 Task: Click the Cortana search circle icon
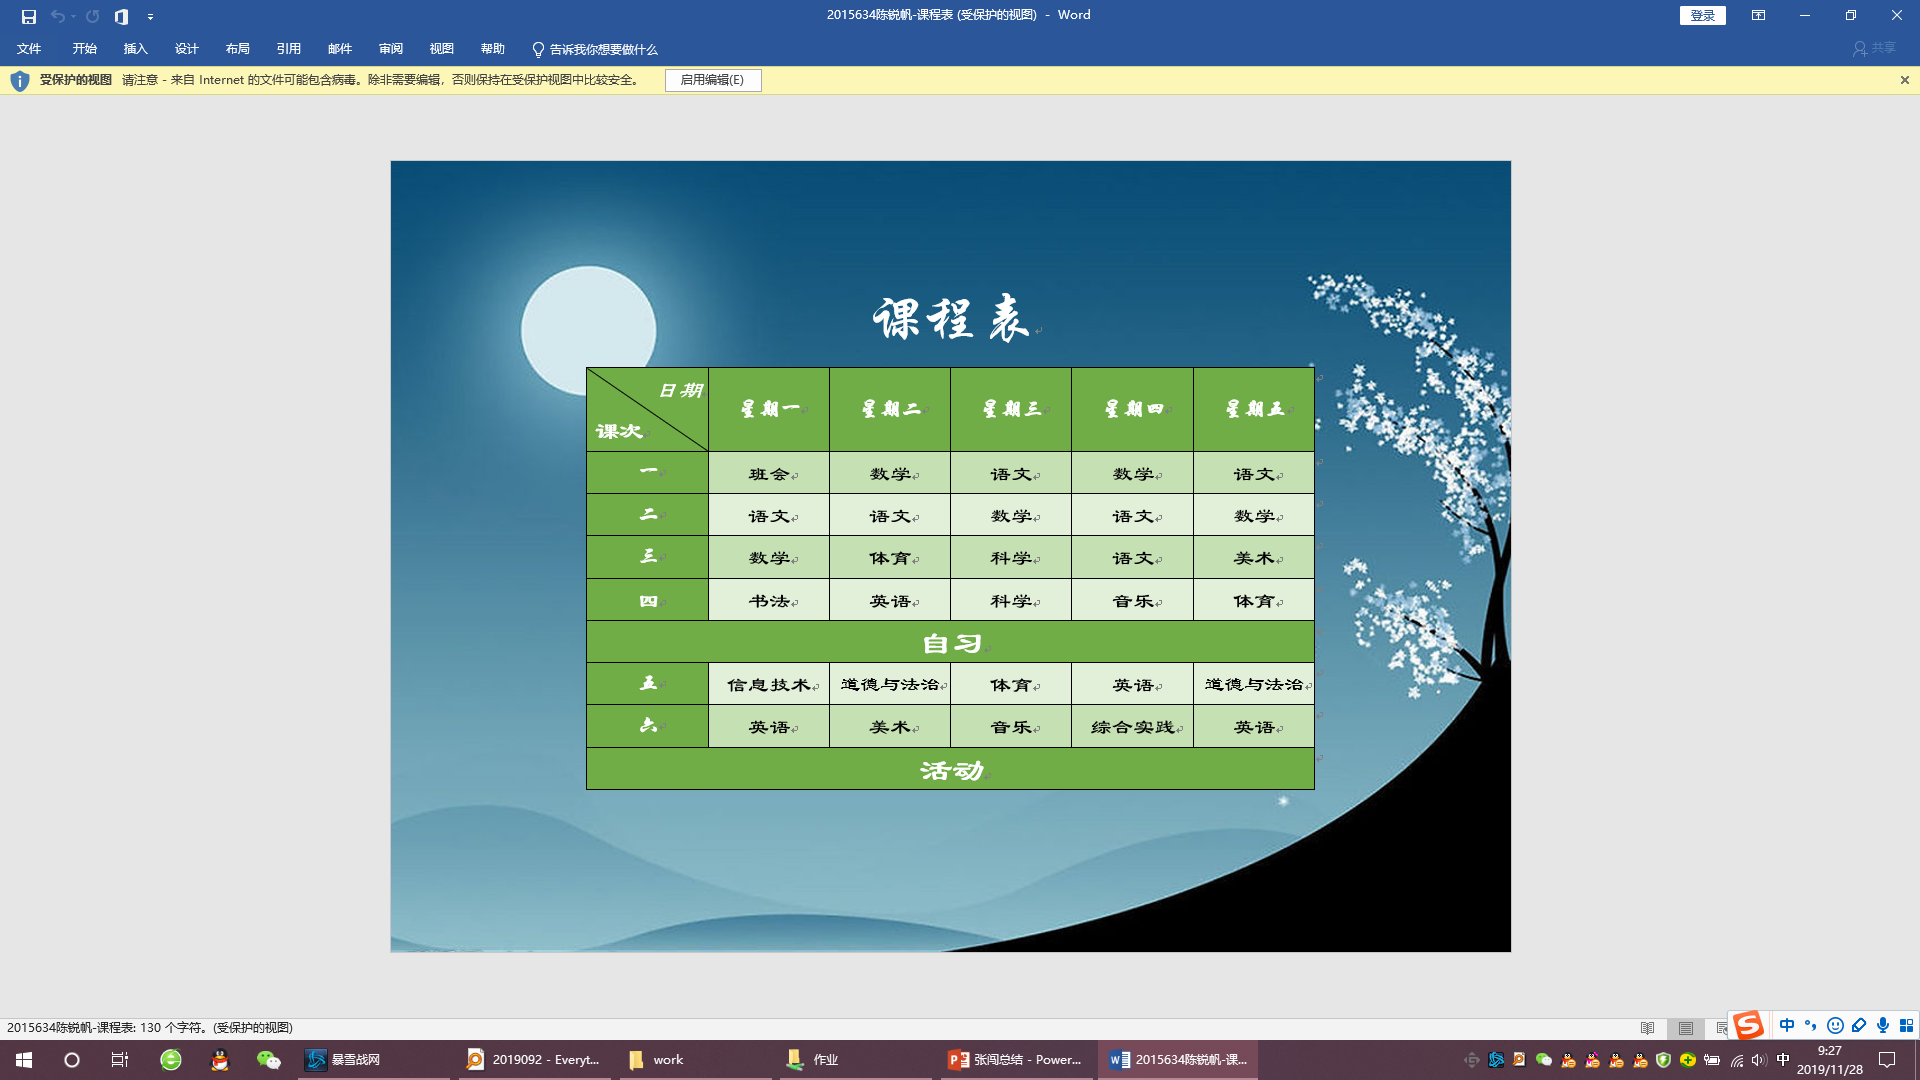[x=72, y=1059]
